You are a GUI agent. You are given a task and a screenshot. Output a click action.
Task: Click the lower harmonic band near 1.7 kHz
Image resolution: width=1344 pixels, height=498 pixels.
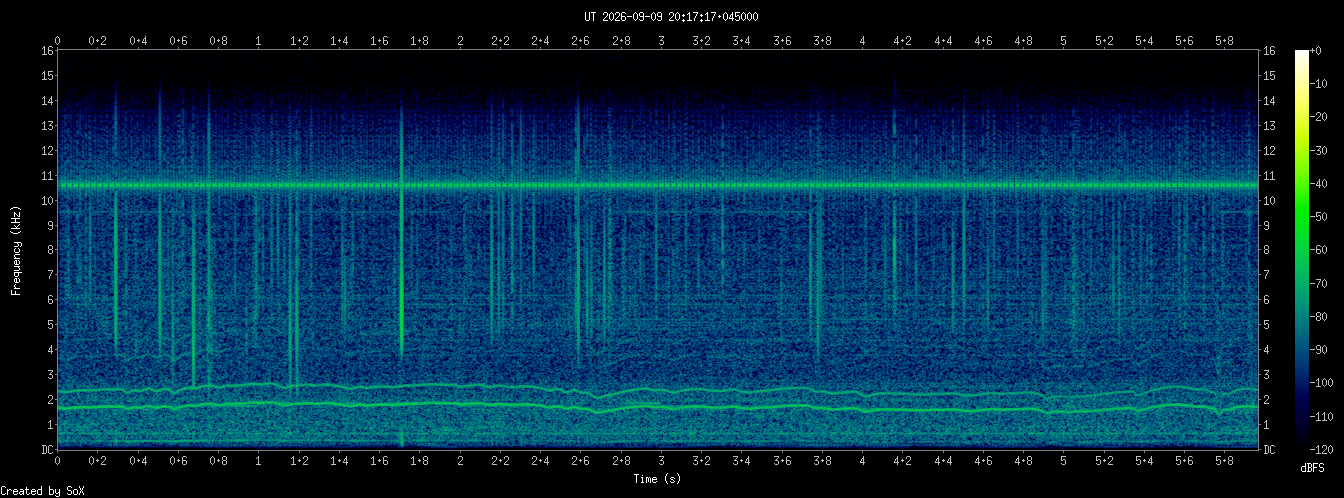657,407
